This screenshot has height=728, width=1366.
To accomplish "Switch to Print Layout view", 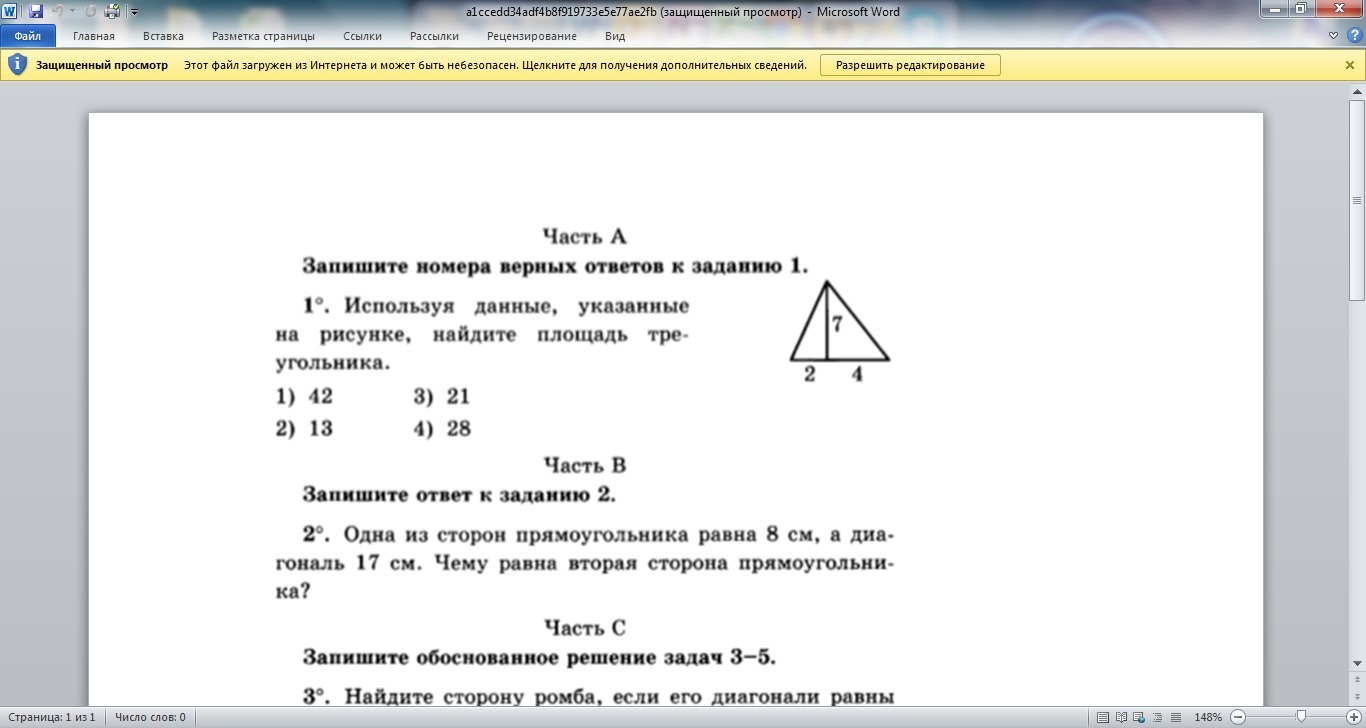I will click(1103, 717).
